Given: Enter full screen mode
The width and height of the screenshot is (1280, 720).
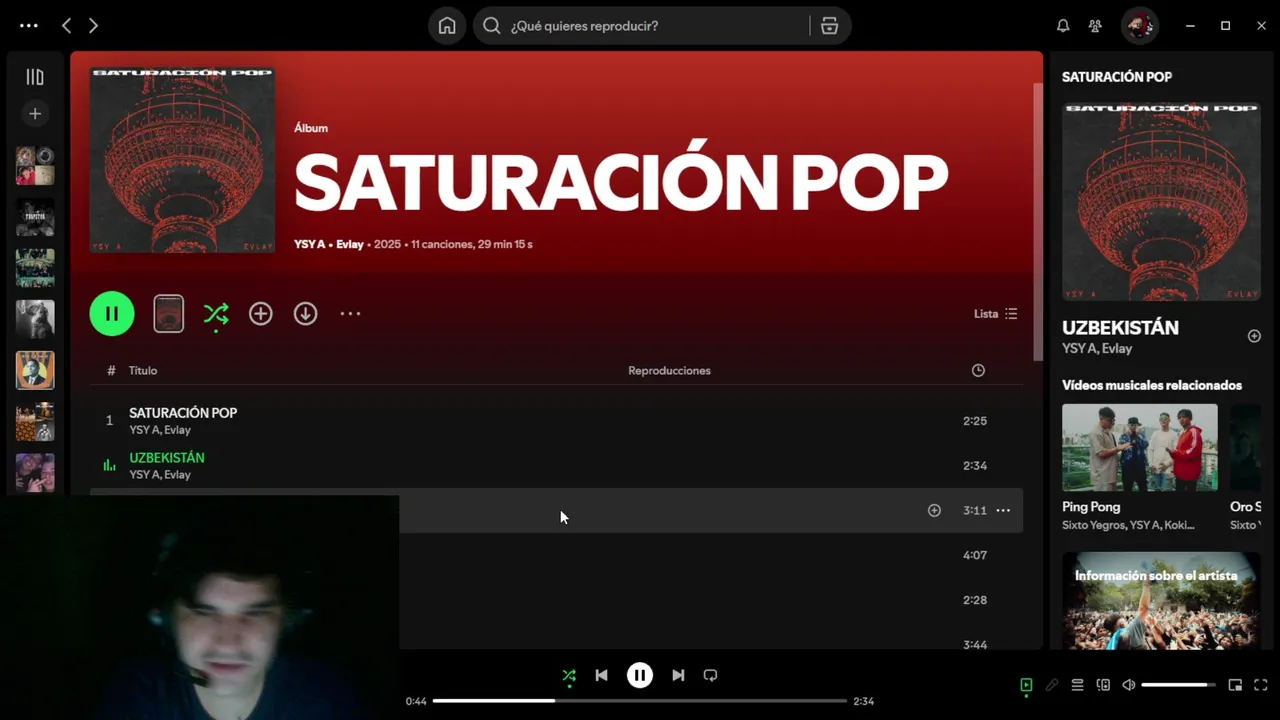Looking at the screenshot, I should [x=1261, y=685].
